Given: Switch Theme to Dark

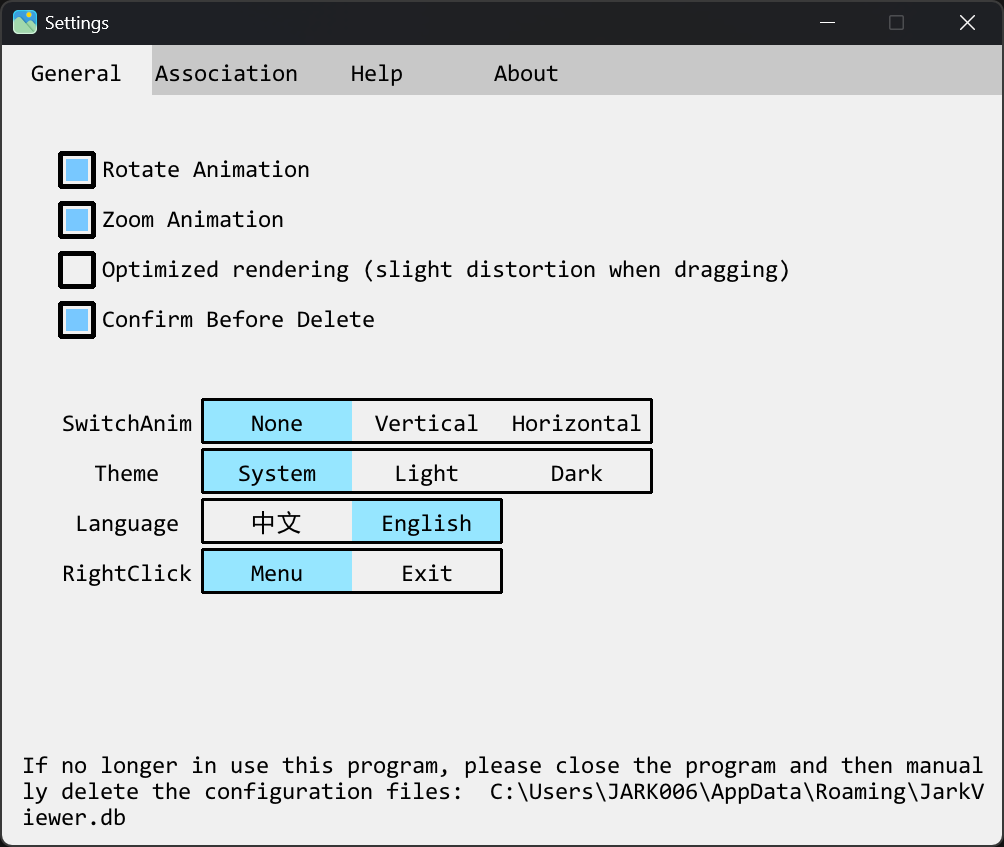Looking at the screenshot, I should pos(575,472).
